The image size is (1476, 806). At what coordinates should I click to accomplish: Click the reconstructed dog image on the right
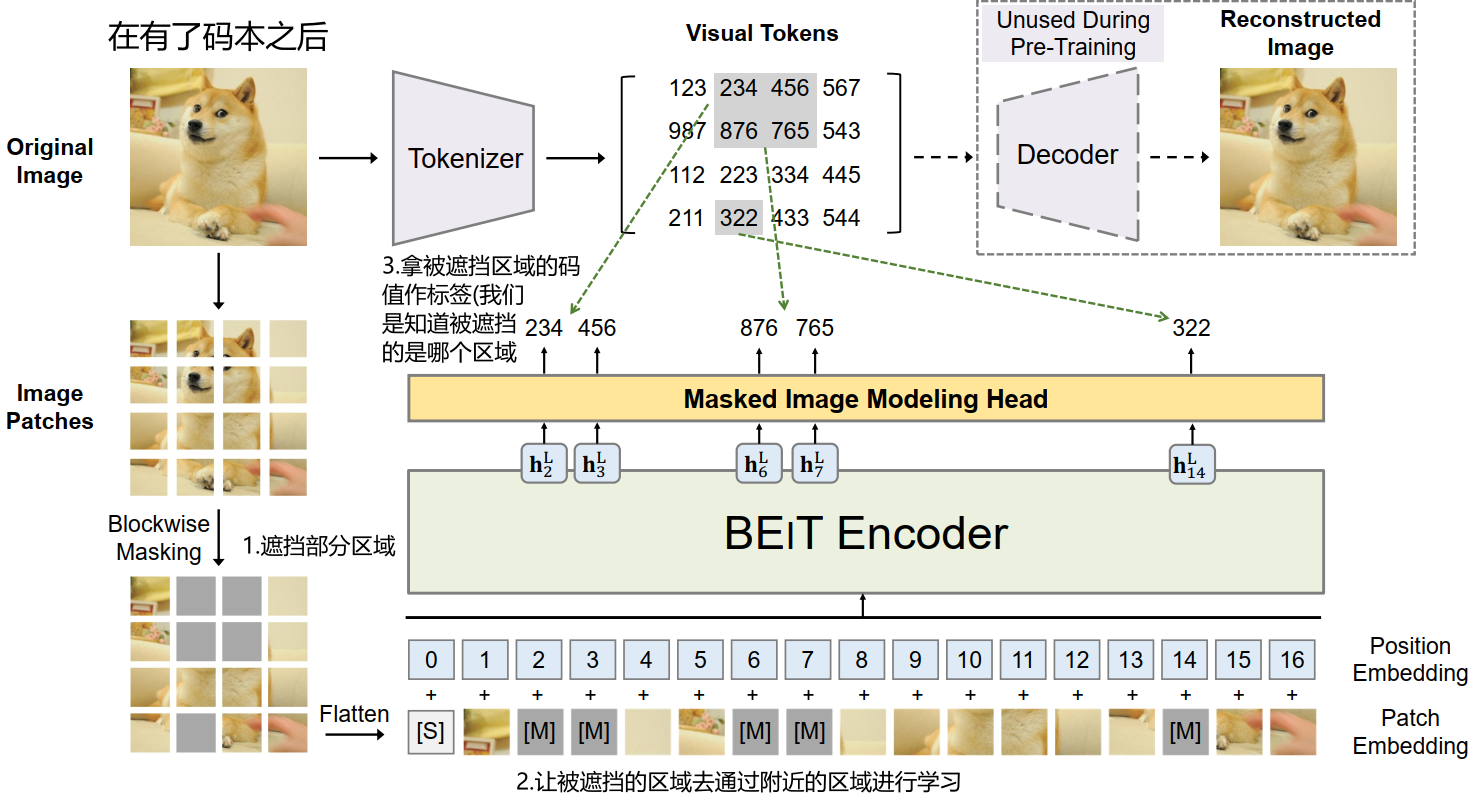pos(1308,157)
